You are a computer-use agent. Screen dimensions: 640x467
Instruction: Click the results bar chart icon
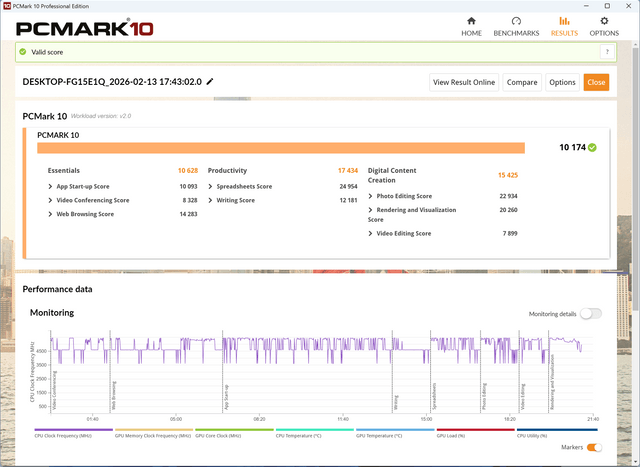[x=564, y=21]
